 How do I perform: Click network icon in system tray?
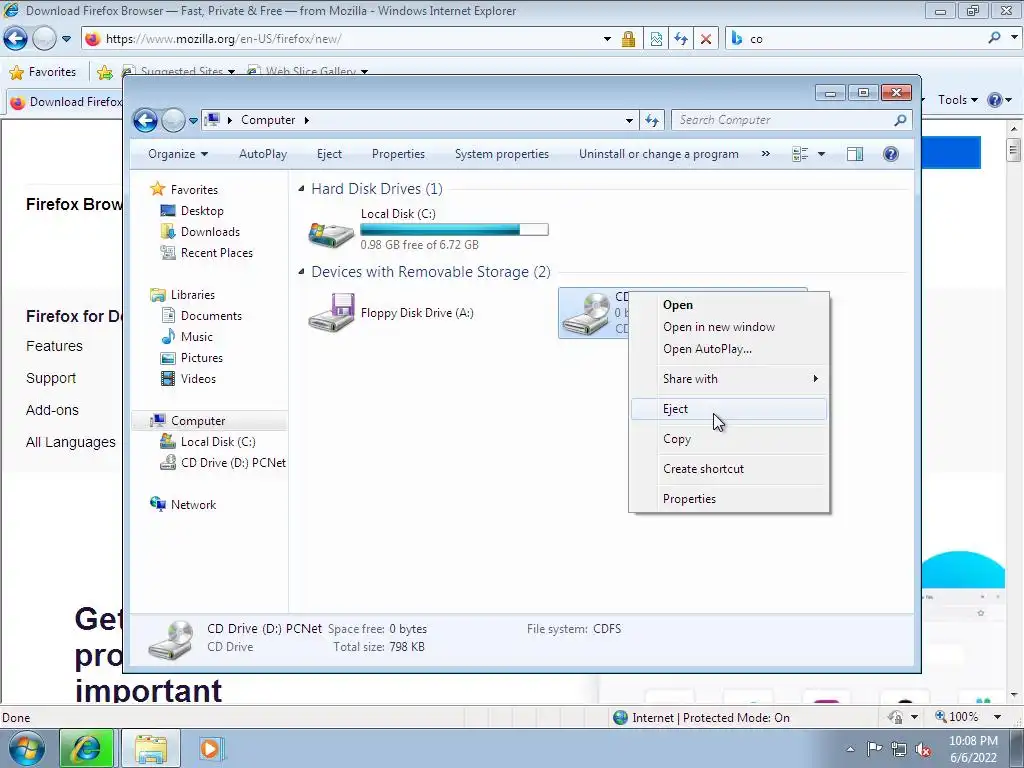(x=899, y=749)
